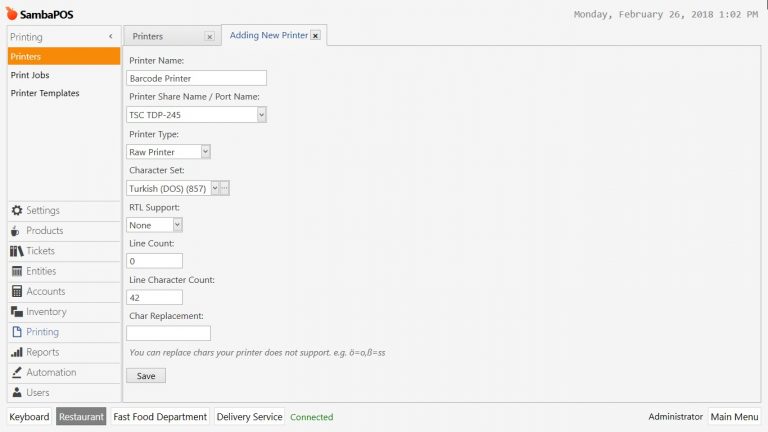Click the Line Character Count field

coord(154,297)
